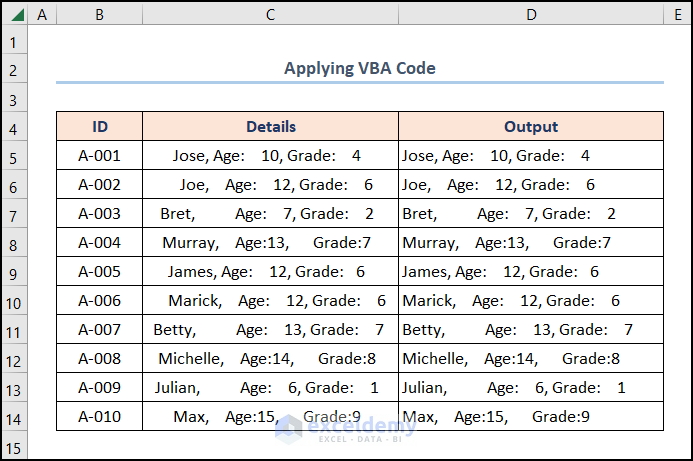Click Output cell for Max

coord(530,416)
